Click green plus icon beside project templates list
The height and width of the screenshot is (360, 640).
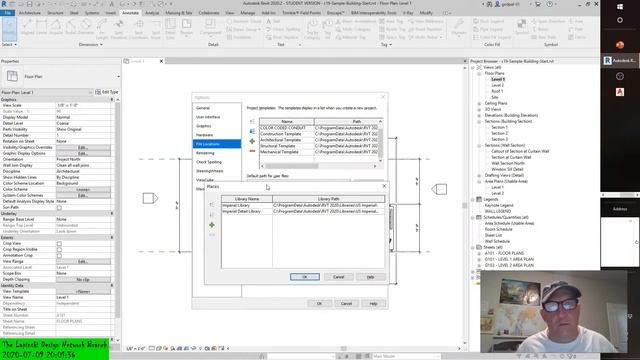[x=252, y=141]
